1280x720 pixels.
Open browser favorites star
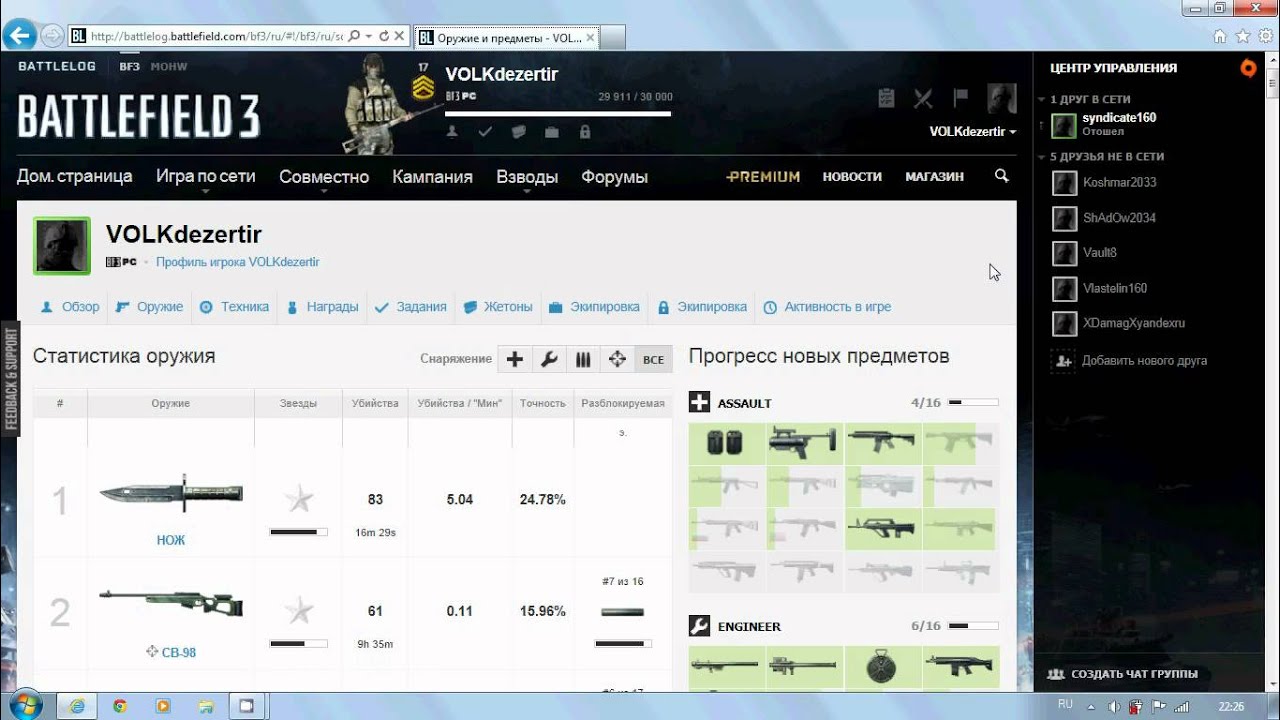(1243, 36)
